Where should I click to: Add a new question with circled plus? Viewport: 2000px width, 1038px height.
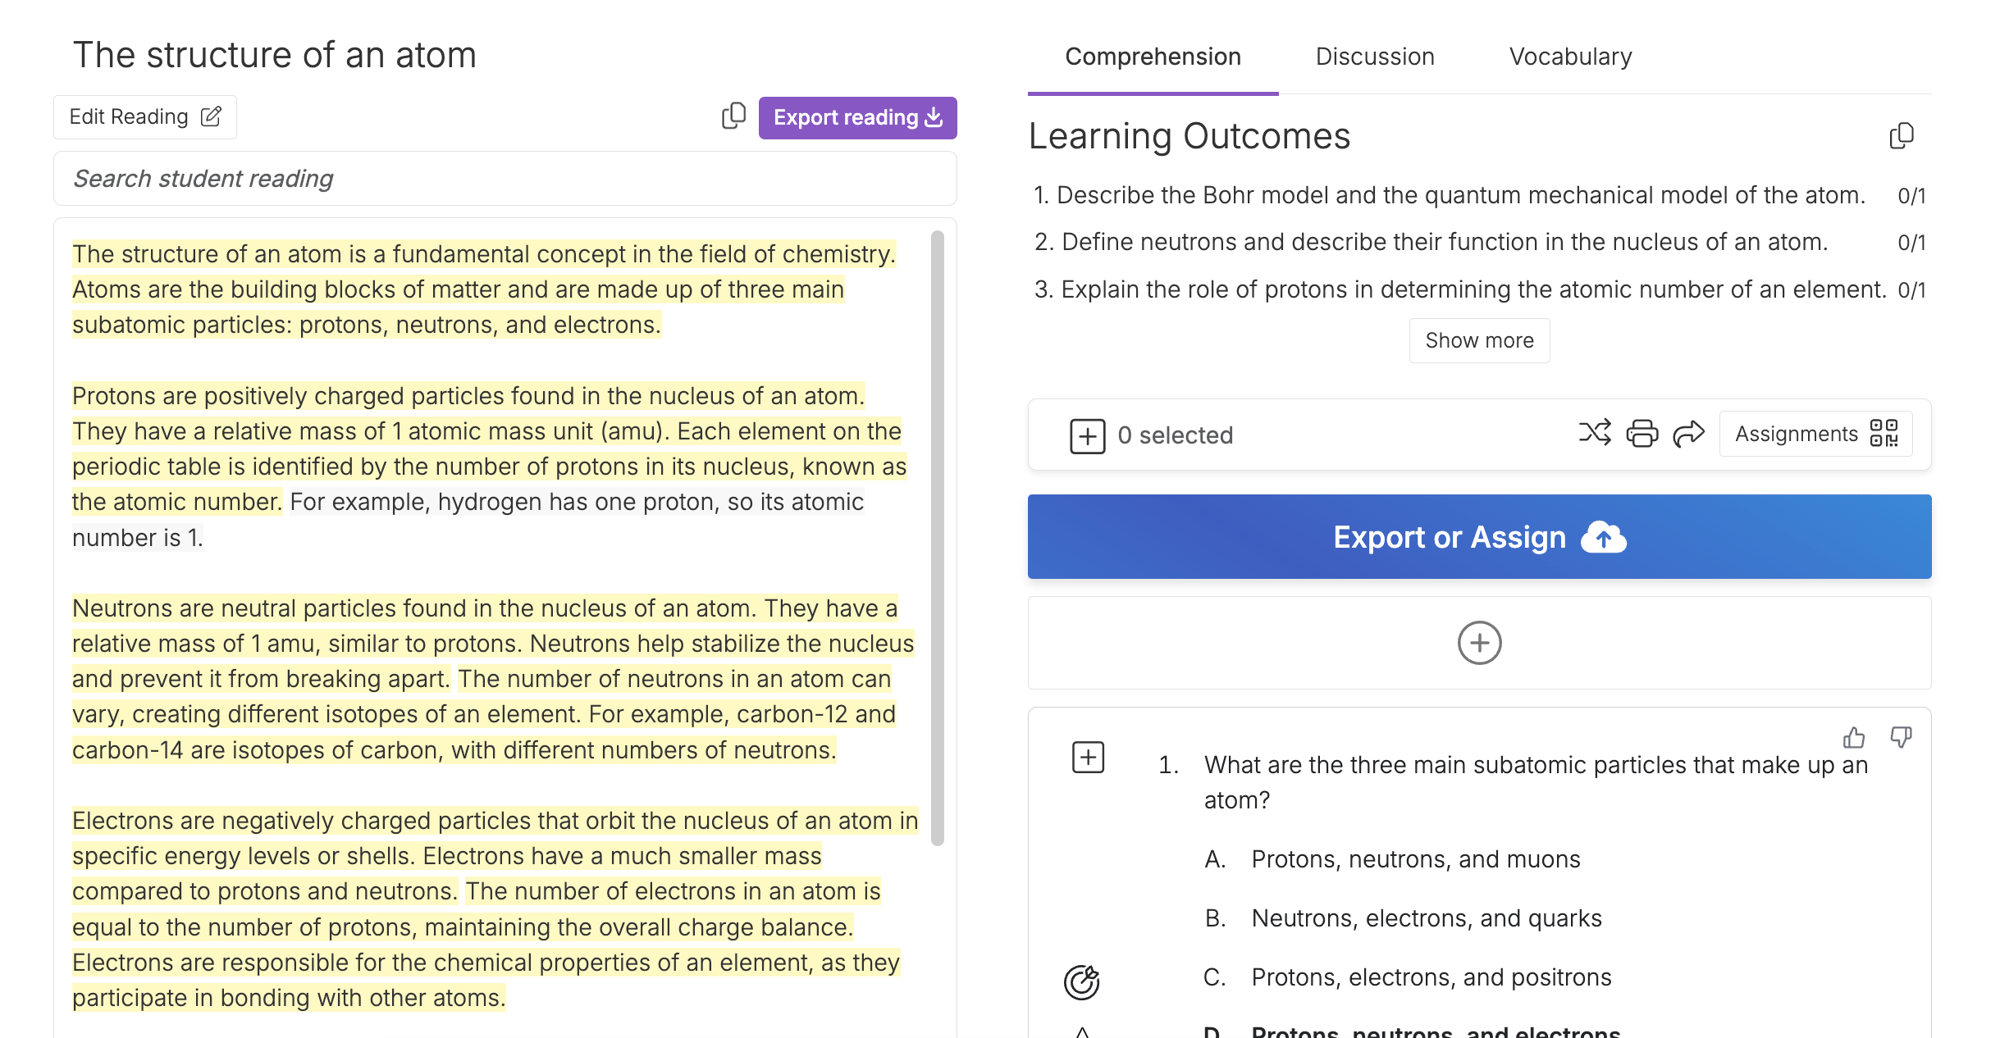coord(1478,643)
